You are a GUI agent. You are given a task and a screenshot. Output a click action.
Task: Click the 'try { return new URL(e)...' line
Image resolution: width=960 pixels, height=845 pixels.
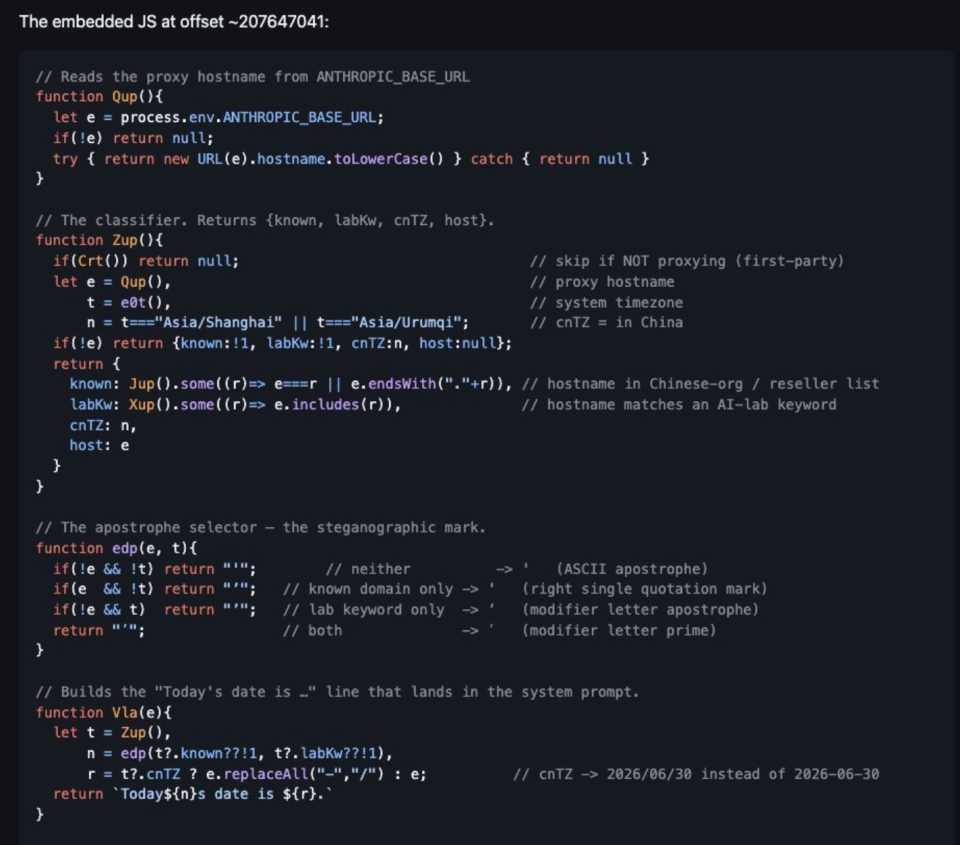coord(350,159)
